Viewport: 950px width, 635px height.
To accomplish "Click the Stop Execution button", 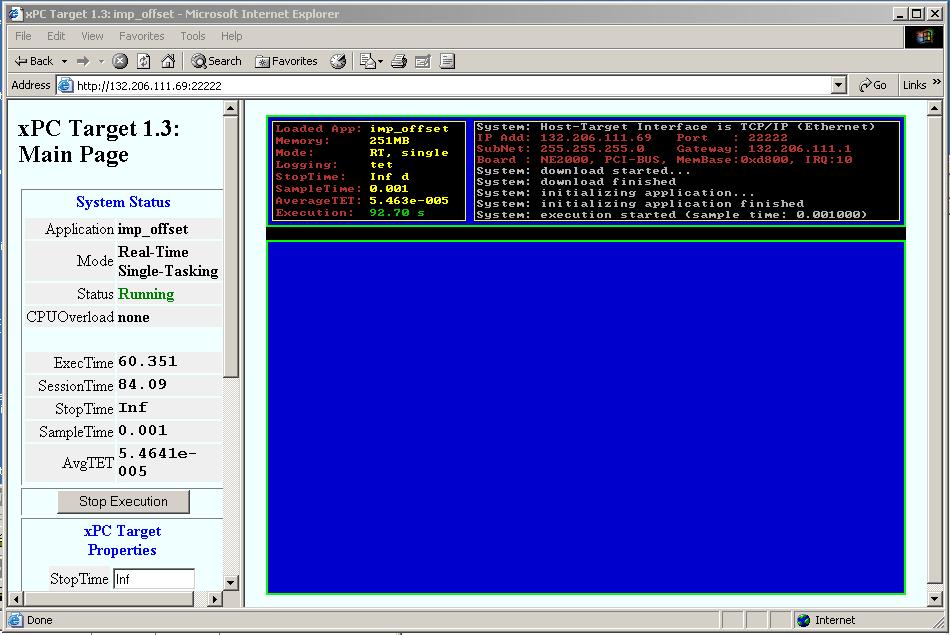I will [124, 502].
